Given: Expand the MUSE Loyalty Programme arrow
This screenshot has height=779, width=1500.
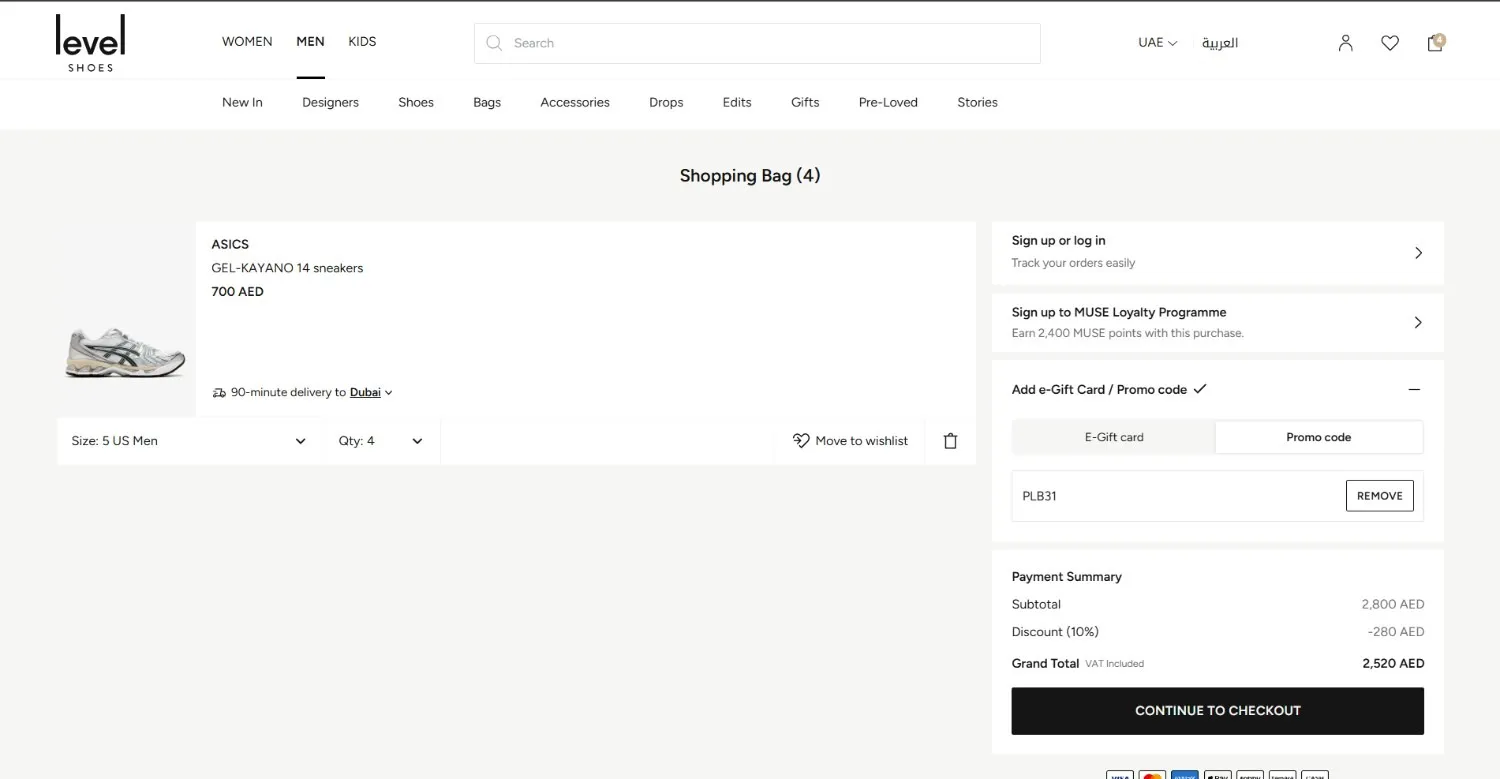Looking at the screenshot, I should click(x=1418, y=322).
